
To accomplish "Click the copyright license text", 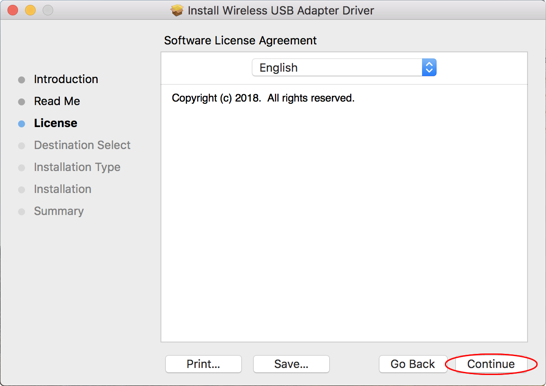I will pos(263,98).
